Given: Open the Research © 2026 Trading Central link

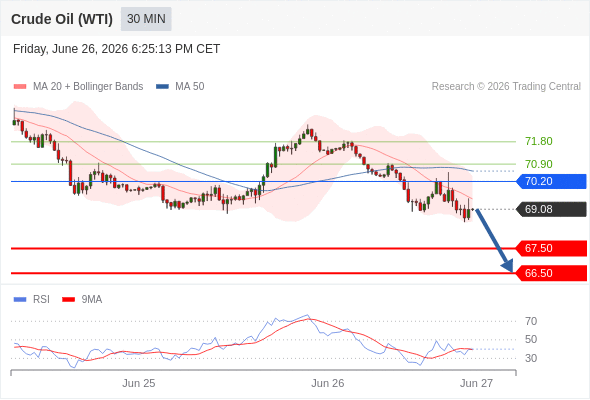Looking at the screenshot, I should [506, 87].
